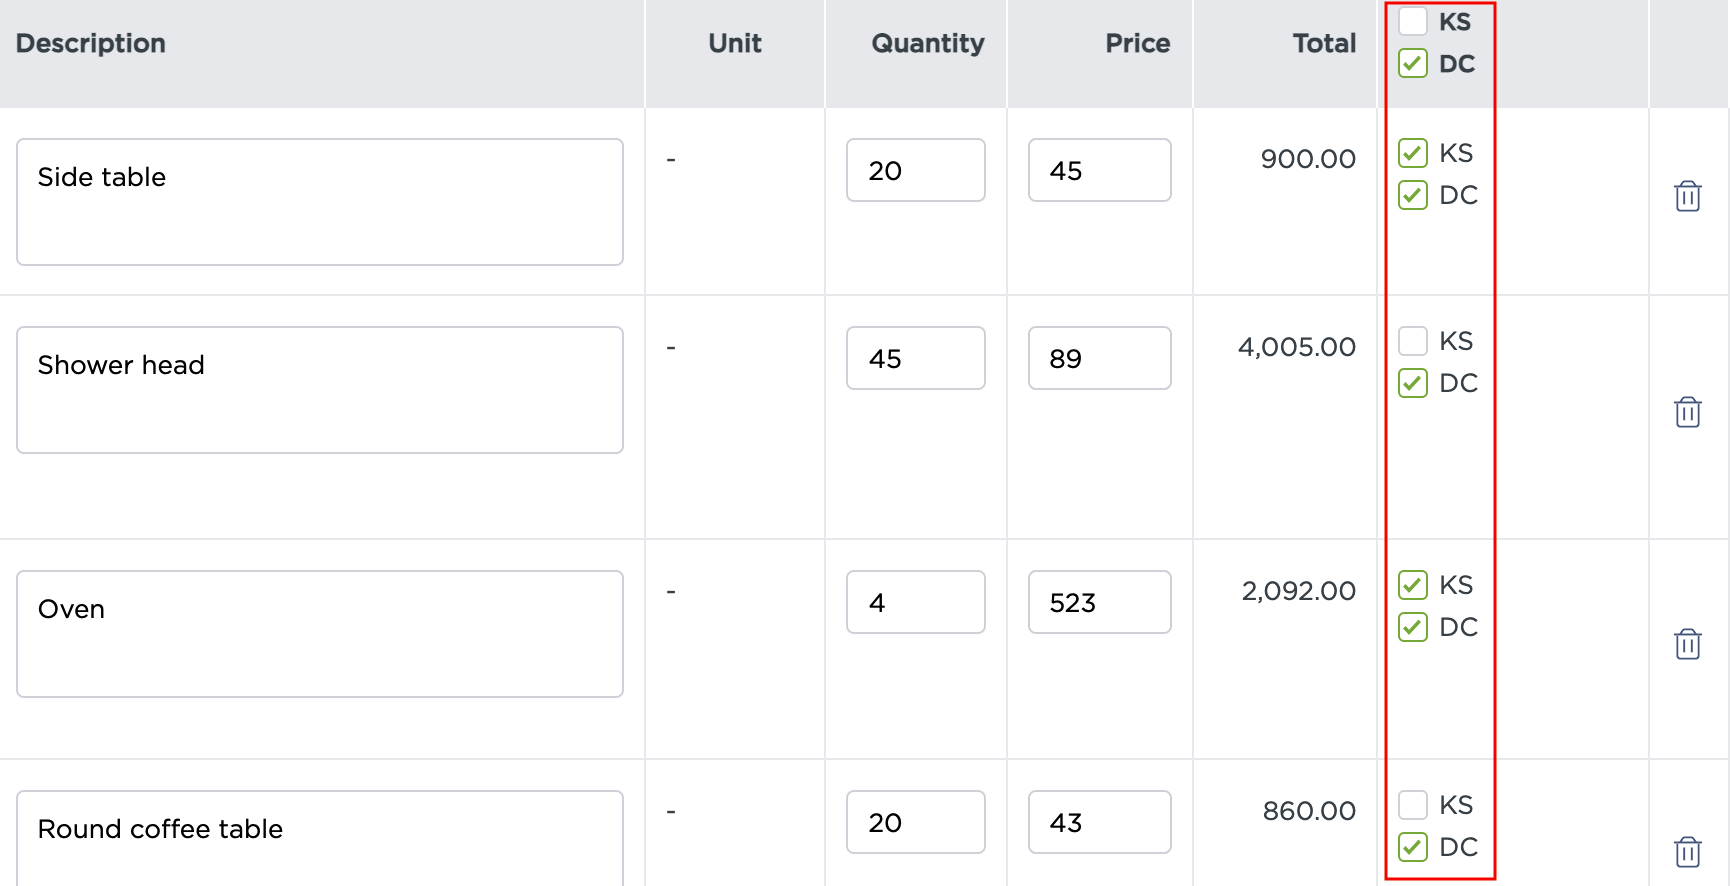Edit the Side table description field

point(320,202)
